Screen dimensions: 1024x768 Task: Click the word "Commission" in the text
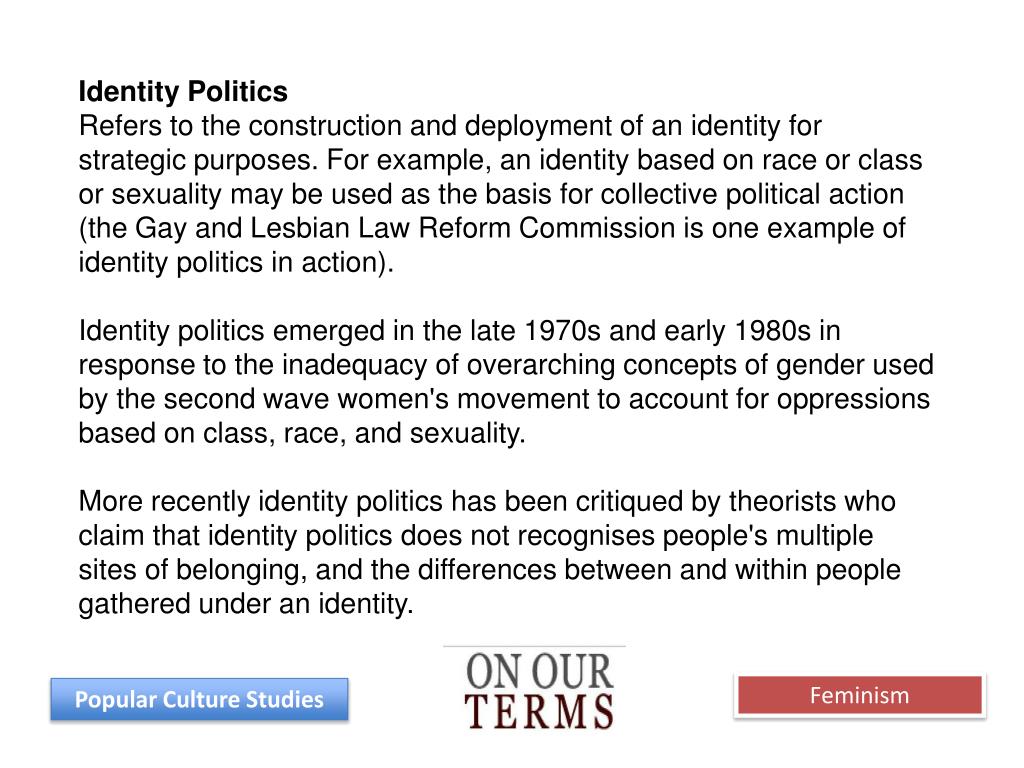597,228
